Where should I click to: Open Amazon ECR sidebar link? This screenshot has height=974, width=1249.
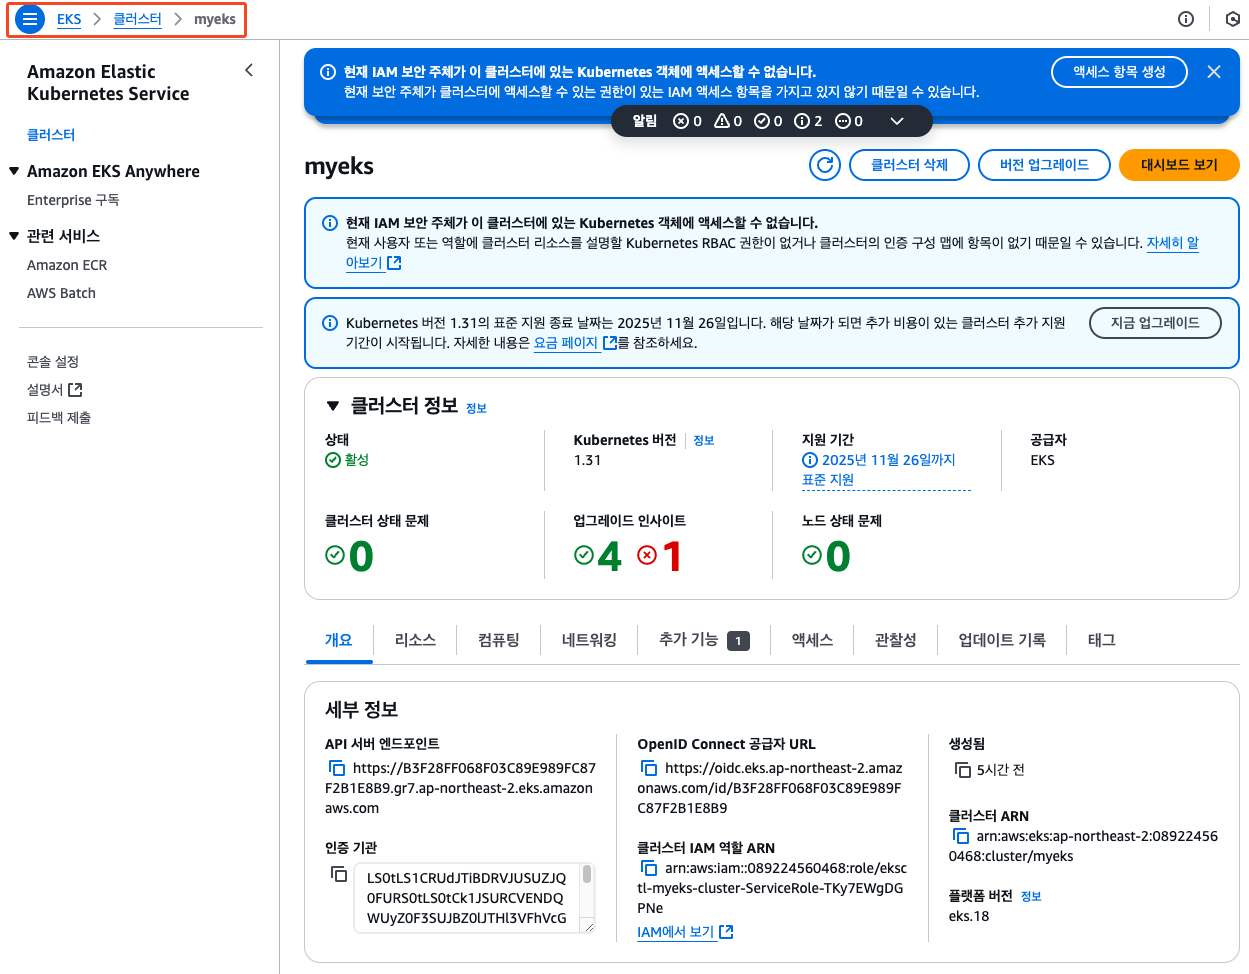pyautogui.click(x=67, y=265)
